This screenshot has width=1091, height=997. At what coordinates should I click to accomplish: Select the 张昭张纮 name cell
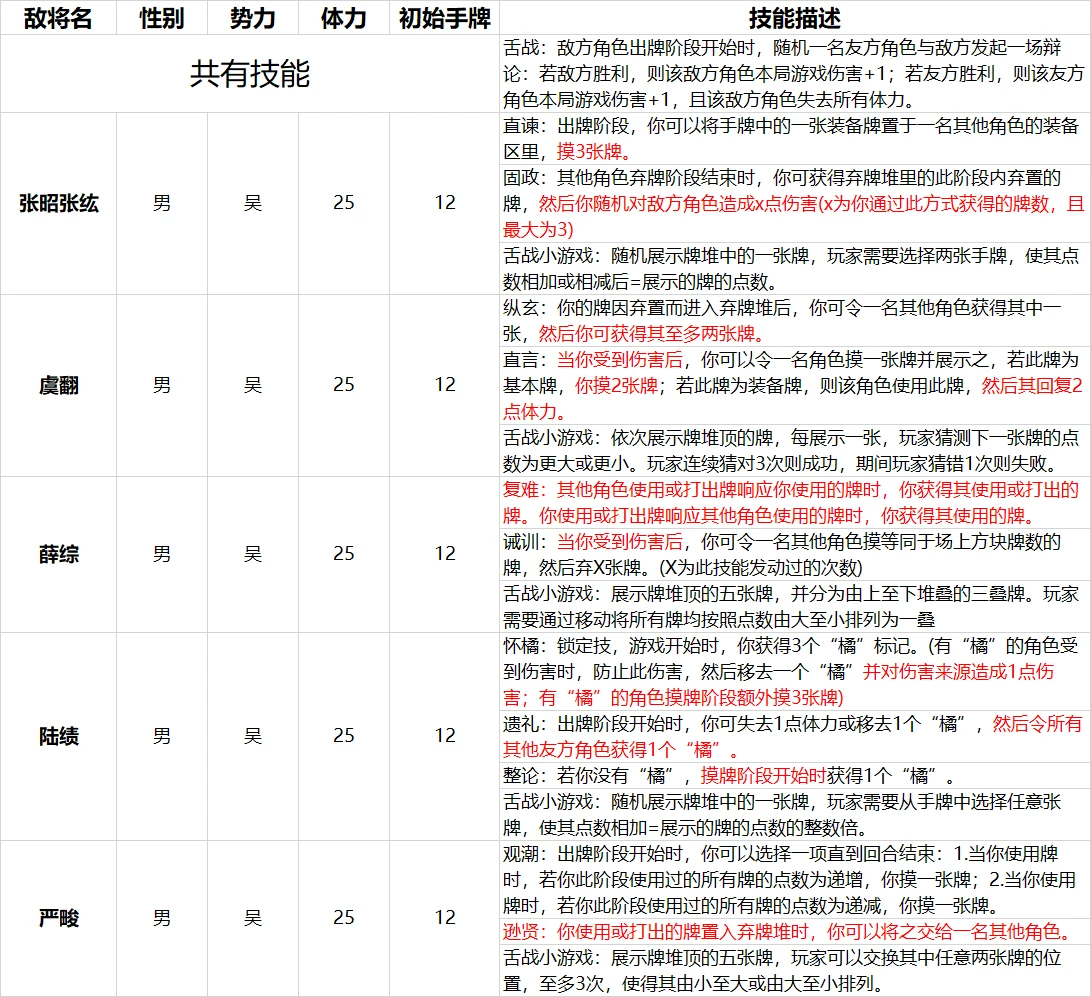tap(58, 203)
